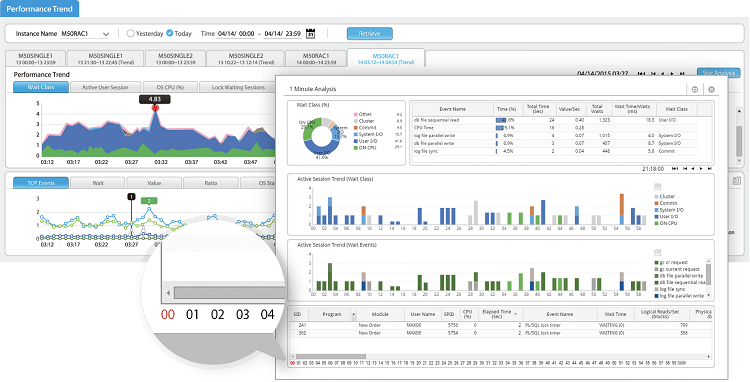Click the Performance Trend top tab
750x382 pixels.
40,9
